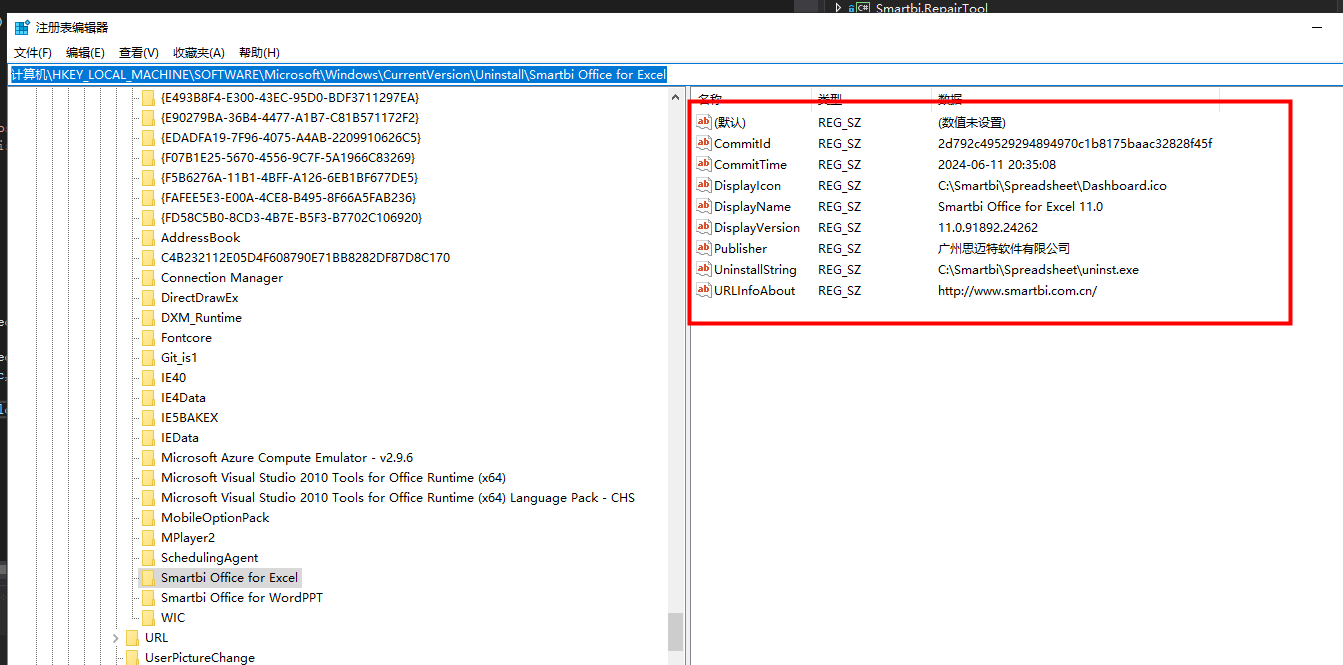Select the MobileOptionPack key
This screenshot has height=665, width=1343.
click(x=215, y=518)
